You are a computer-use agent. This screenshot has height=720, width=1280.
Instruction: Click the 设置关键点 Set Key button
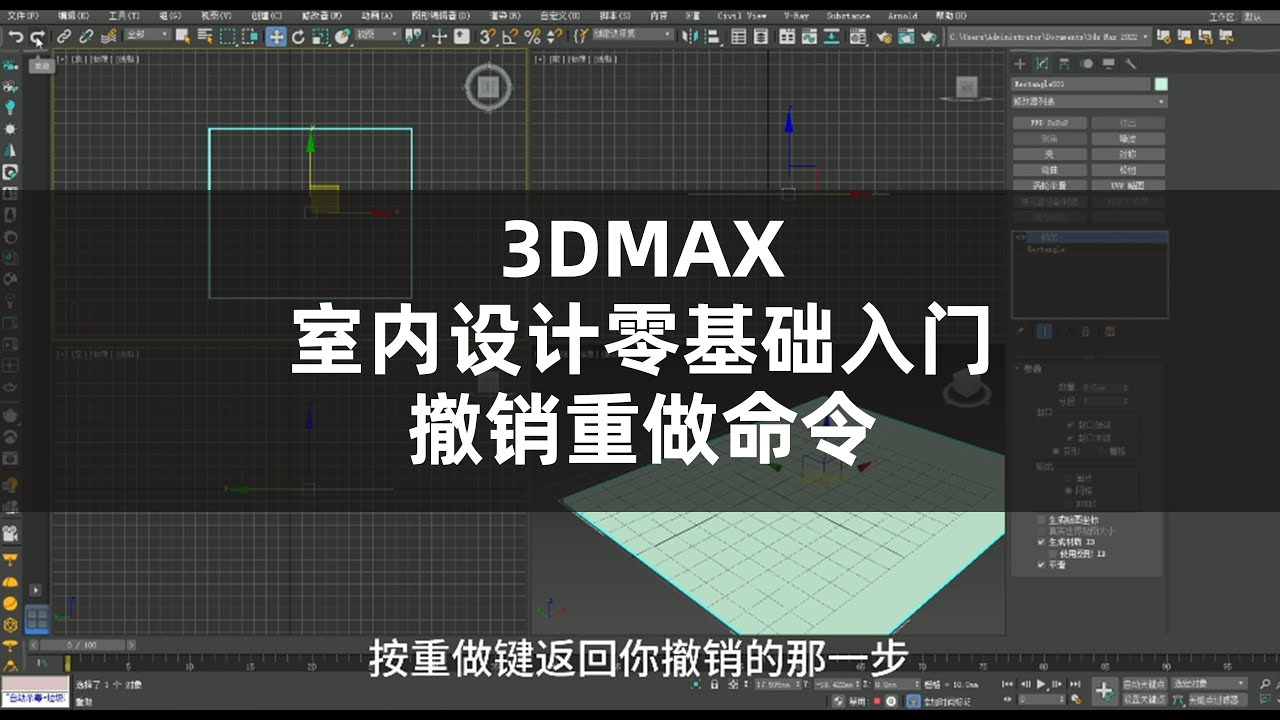pos(1143,699)
